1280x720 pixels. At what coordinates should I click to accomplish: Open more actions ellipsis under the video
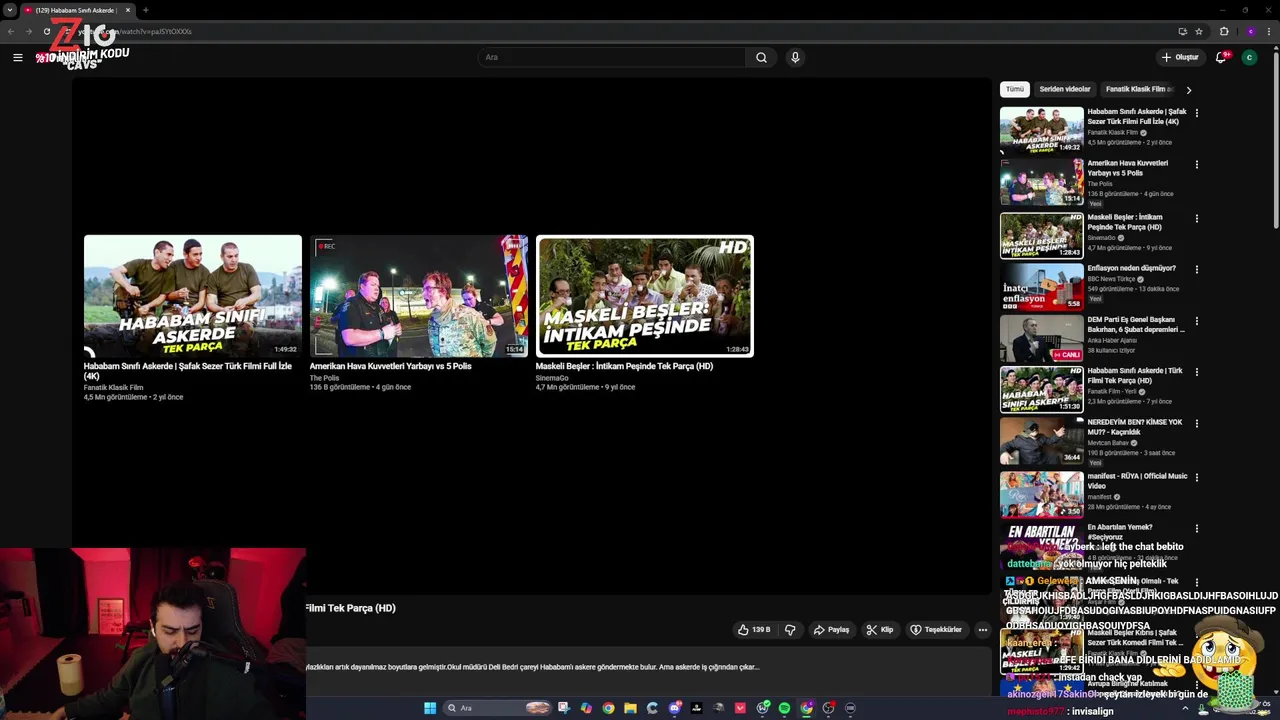[983, 630]
